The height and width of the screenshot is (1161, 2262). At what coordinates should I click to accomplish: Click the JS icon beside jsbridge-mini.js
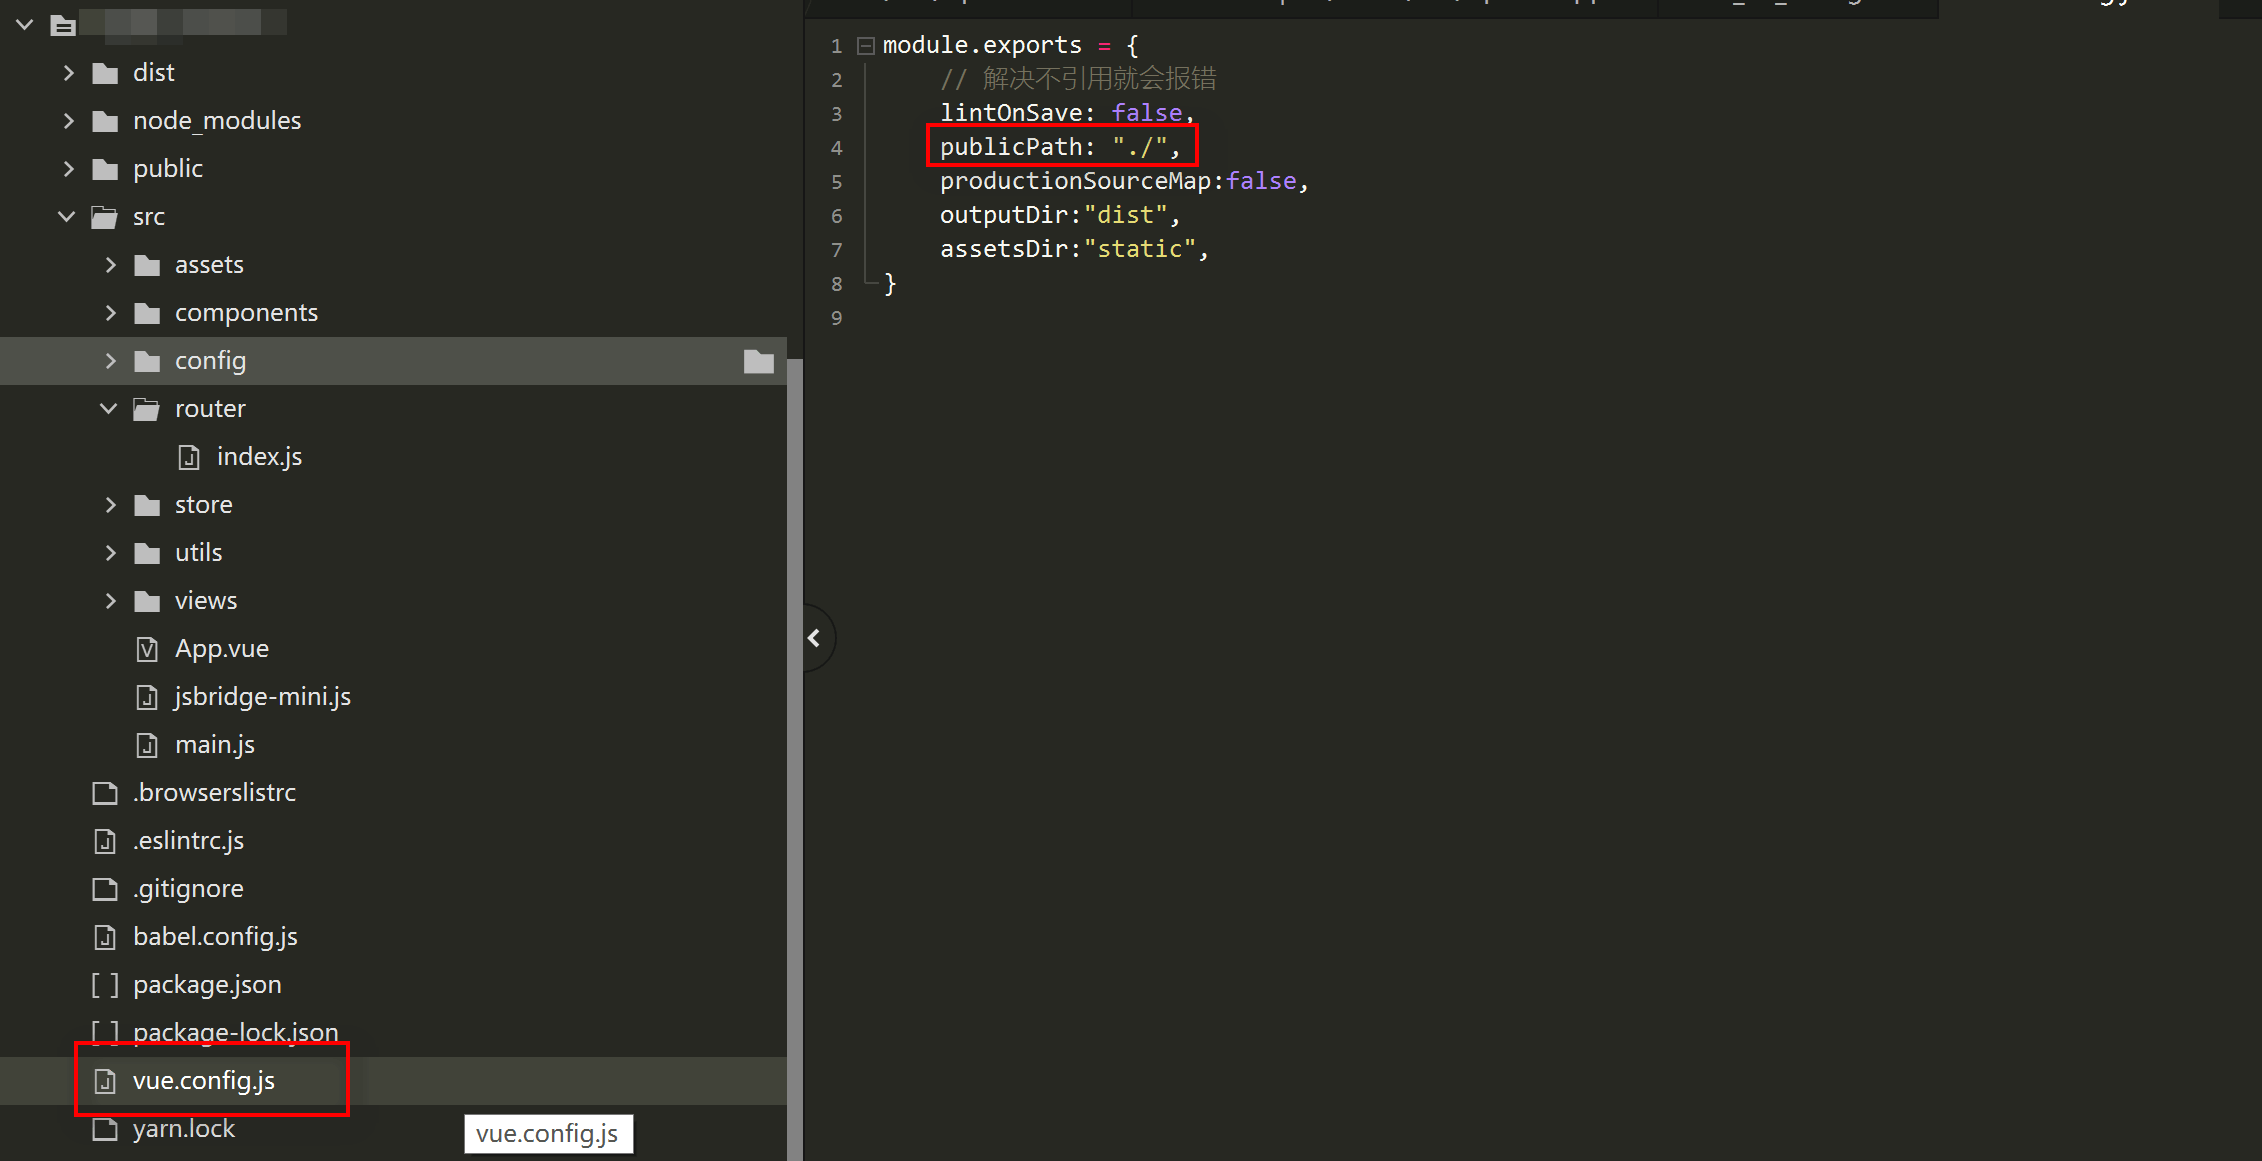pos(147,696)
